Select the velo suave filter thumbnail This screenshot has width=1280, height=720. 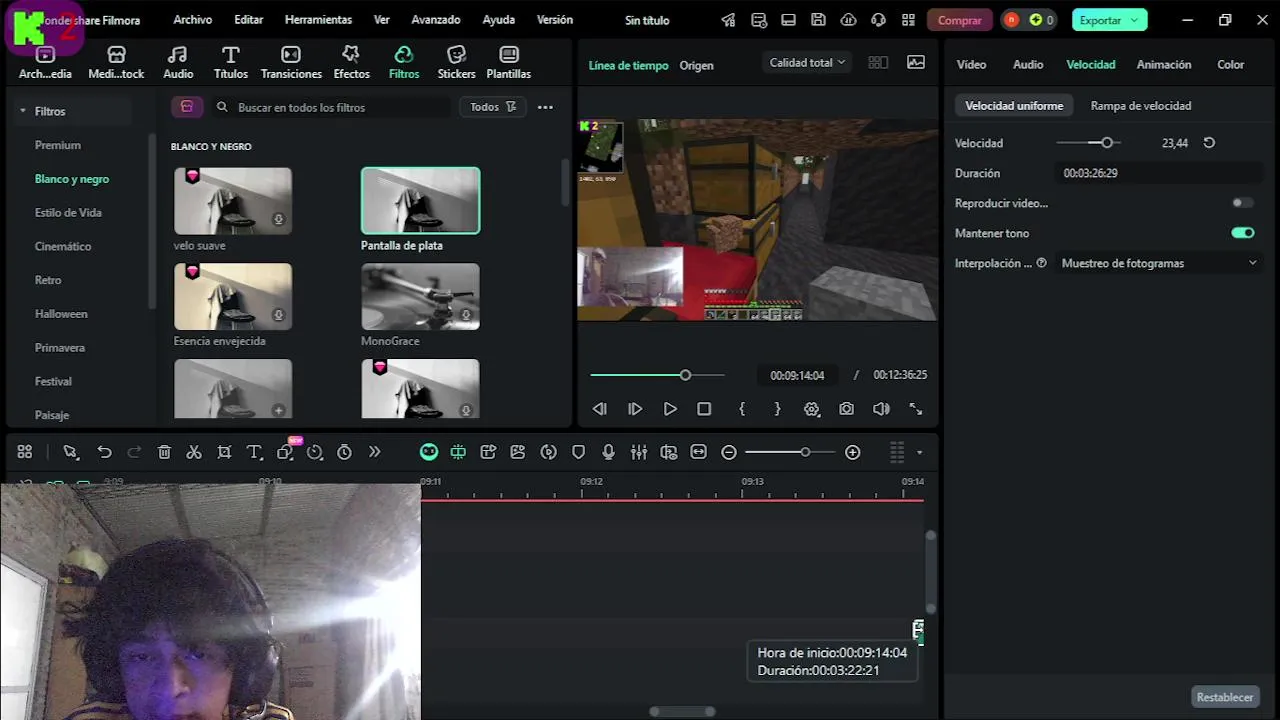coord(233,201)
